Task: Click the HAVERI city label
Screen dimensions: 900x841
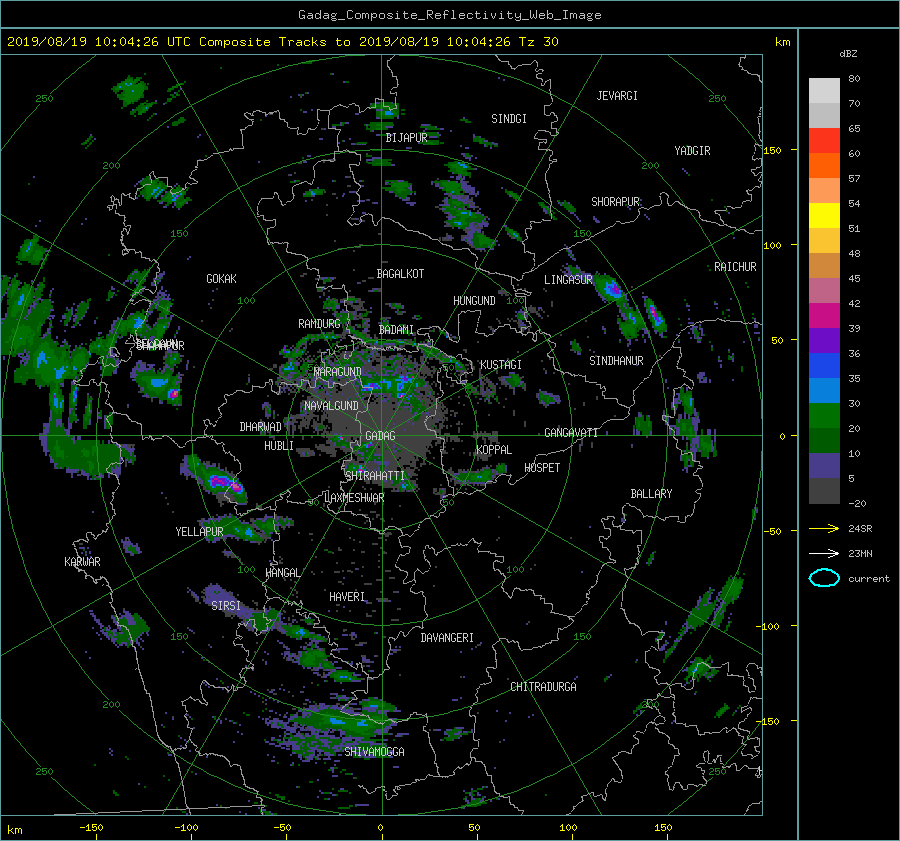Action: 347,597
